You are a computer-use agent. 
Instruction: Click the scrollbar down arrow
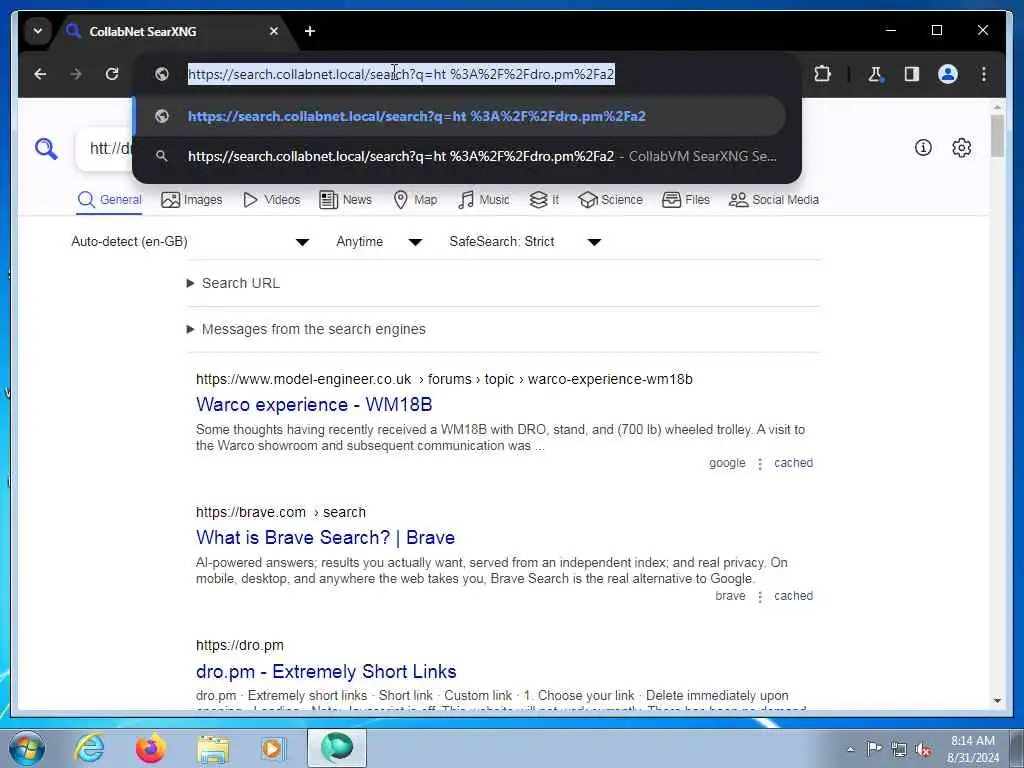pyautogui.click(x=997, y=701)
